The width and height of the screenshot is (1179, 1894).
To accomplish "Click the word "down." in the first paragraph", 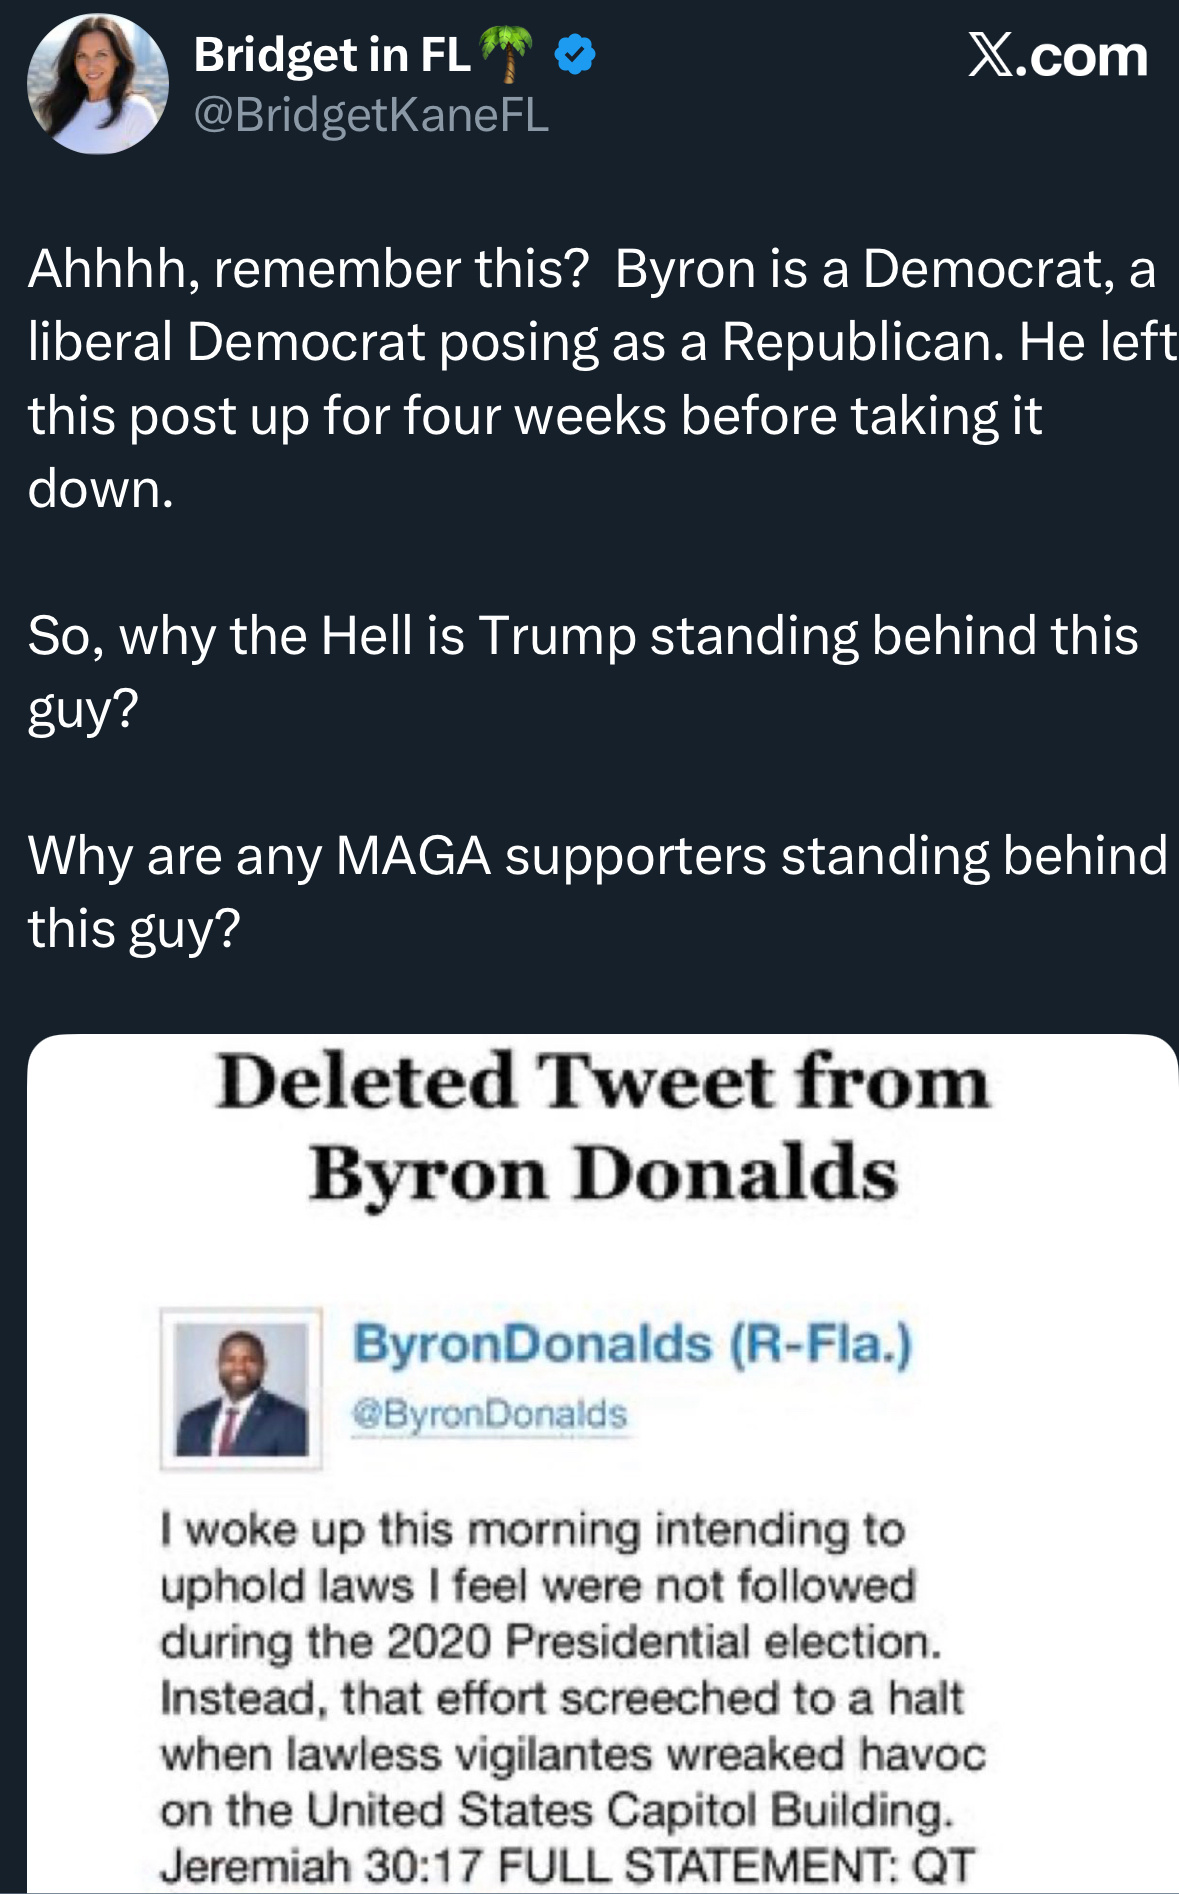I will pos(101,489).
